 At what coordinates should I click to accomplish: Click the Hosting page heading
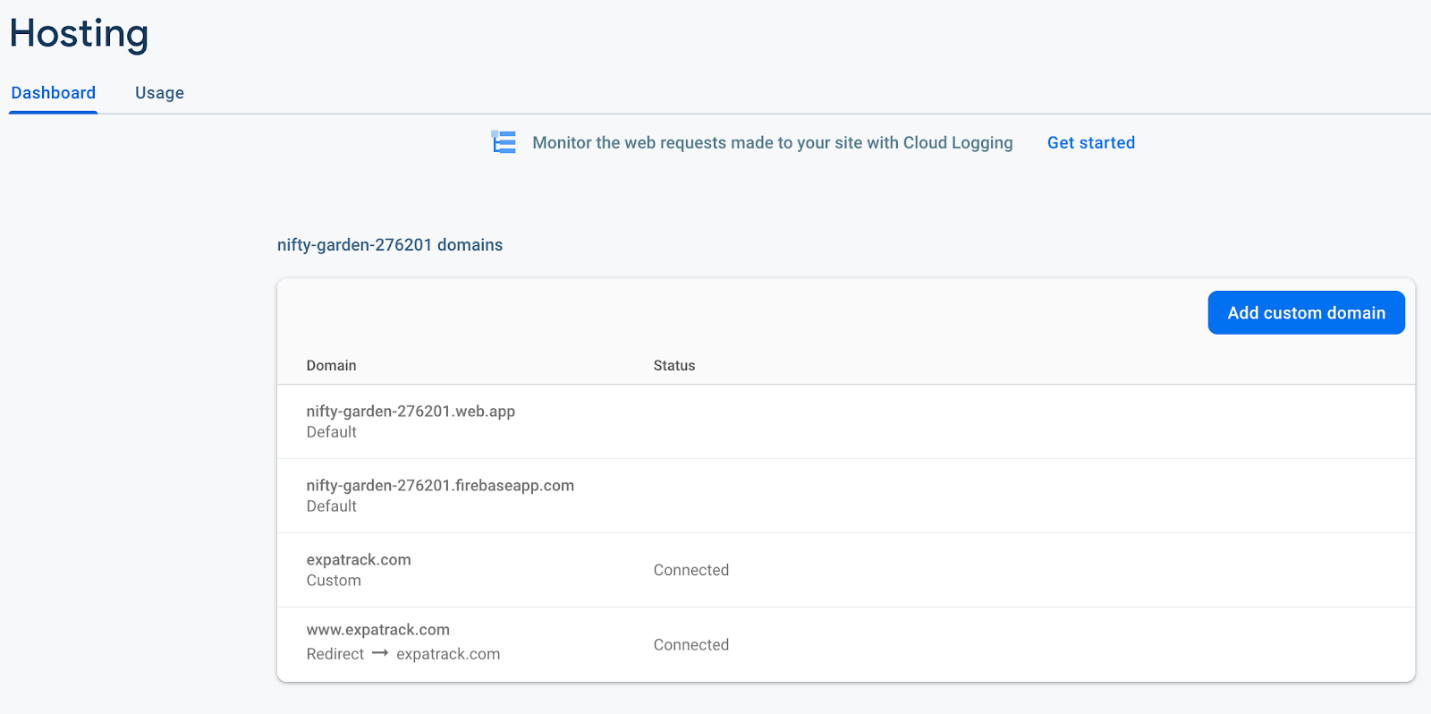tap(79, 33)
